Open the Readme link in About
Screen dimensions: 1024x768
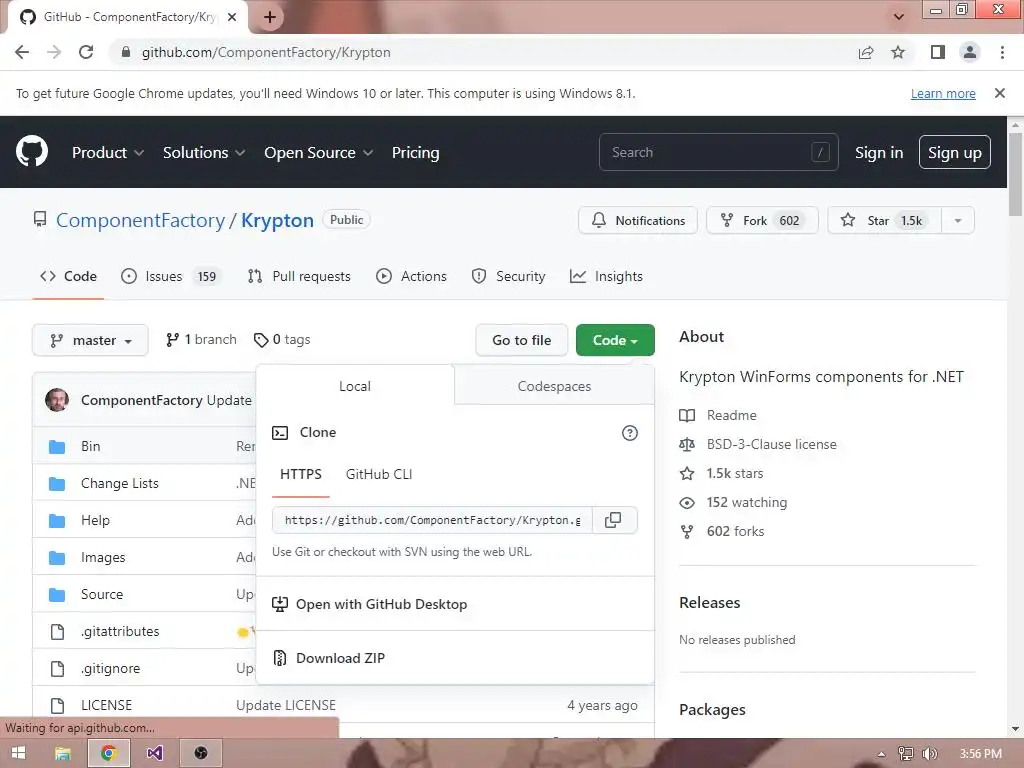coord(718,415)
